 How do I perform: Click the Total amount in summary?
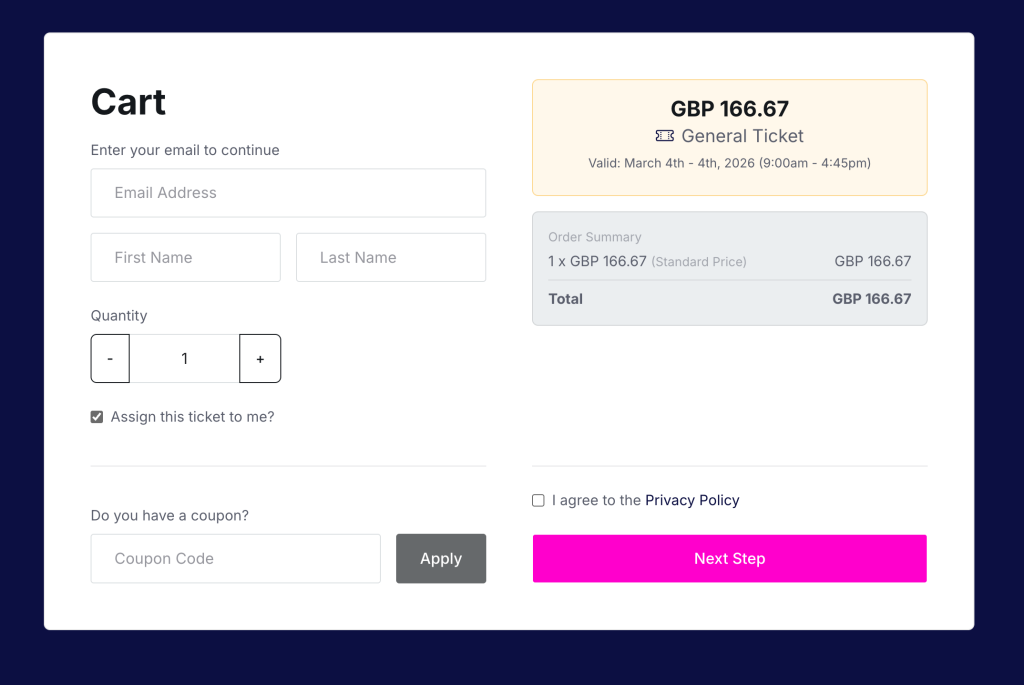871,299
